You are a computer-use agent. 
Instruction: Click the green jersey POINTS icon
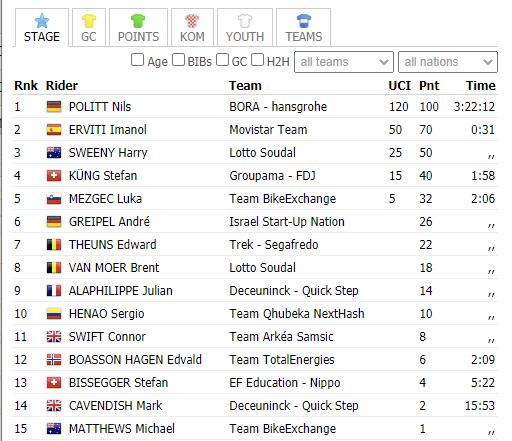tap(138, 21)
